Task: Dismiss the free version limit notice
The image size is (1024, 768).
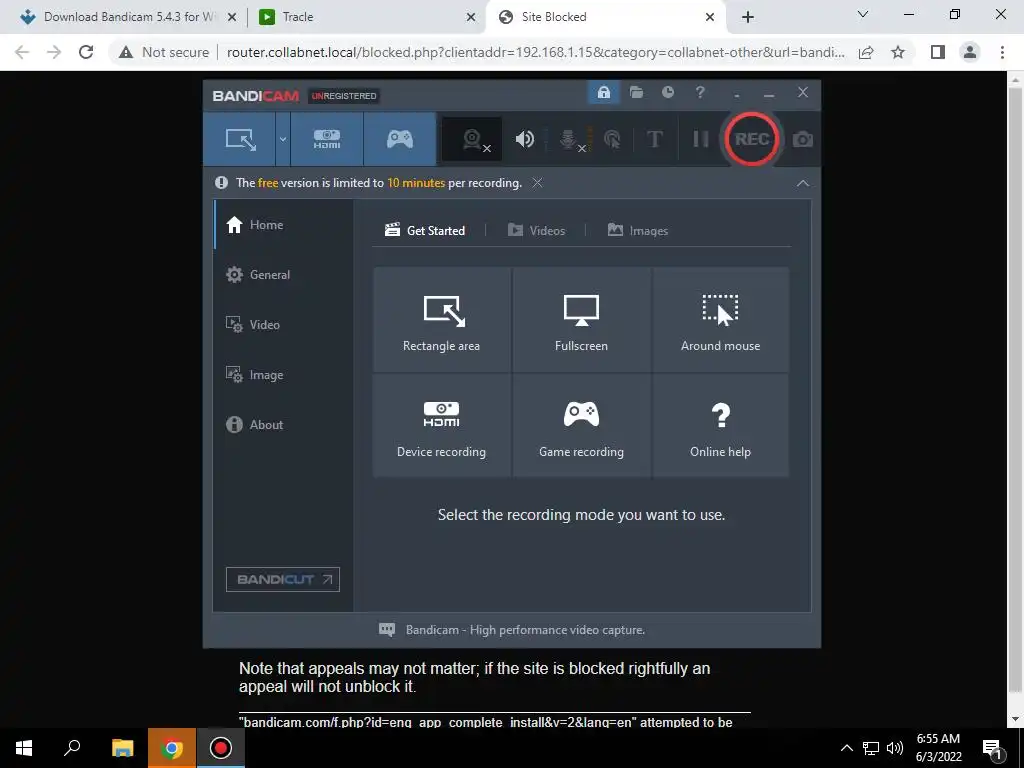Action: click(537, 183)
